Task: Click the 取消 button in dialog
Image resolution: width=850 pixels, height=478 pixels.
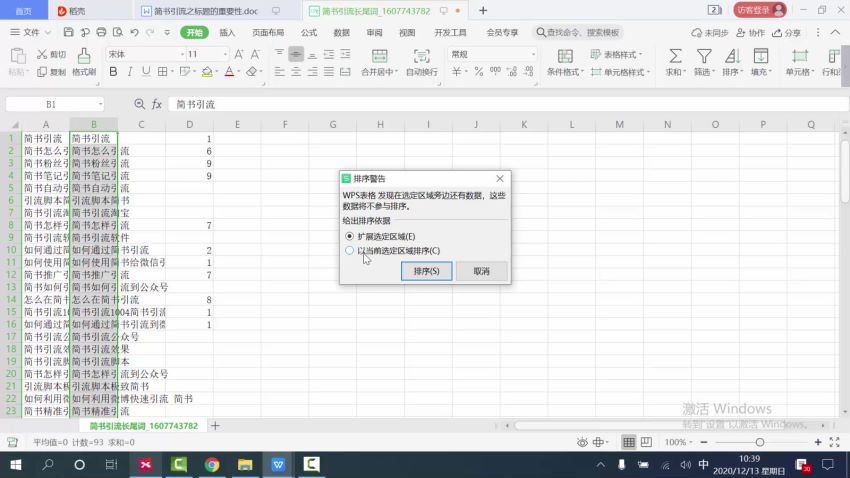Action: coord(481,271)
